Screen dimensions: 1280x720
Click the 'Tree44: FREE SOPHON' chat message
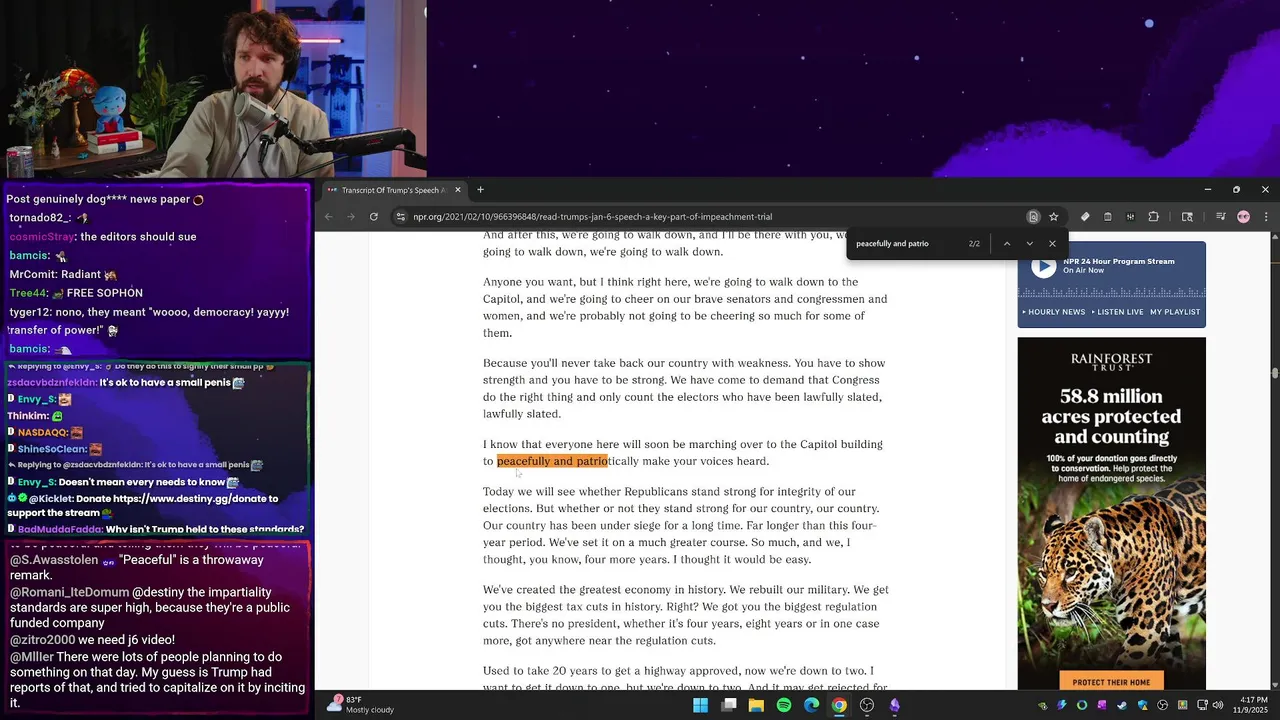(76, 293)
